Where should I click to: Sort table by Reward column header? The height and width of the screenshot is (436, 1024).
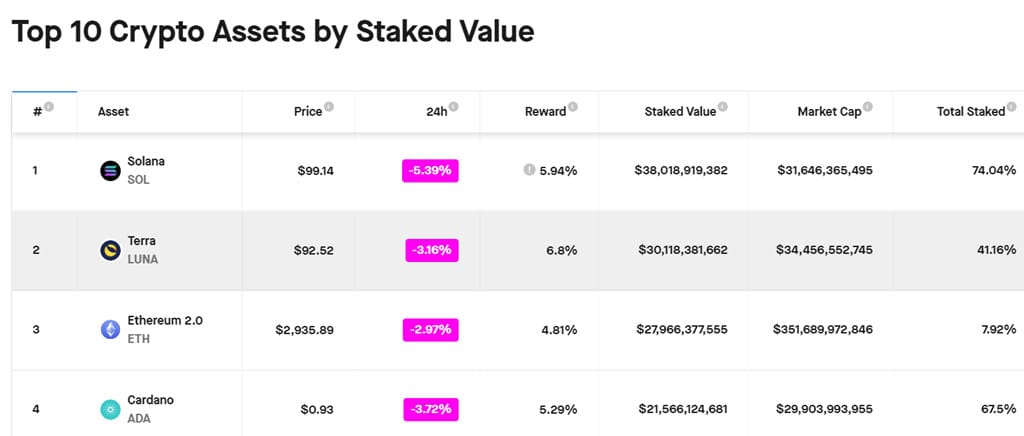(545, 112)
